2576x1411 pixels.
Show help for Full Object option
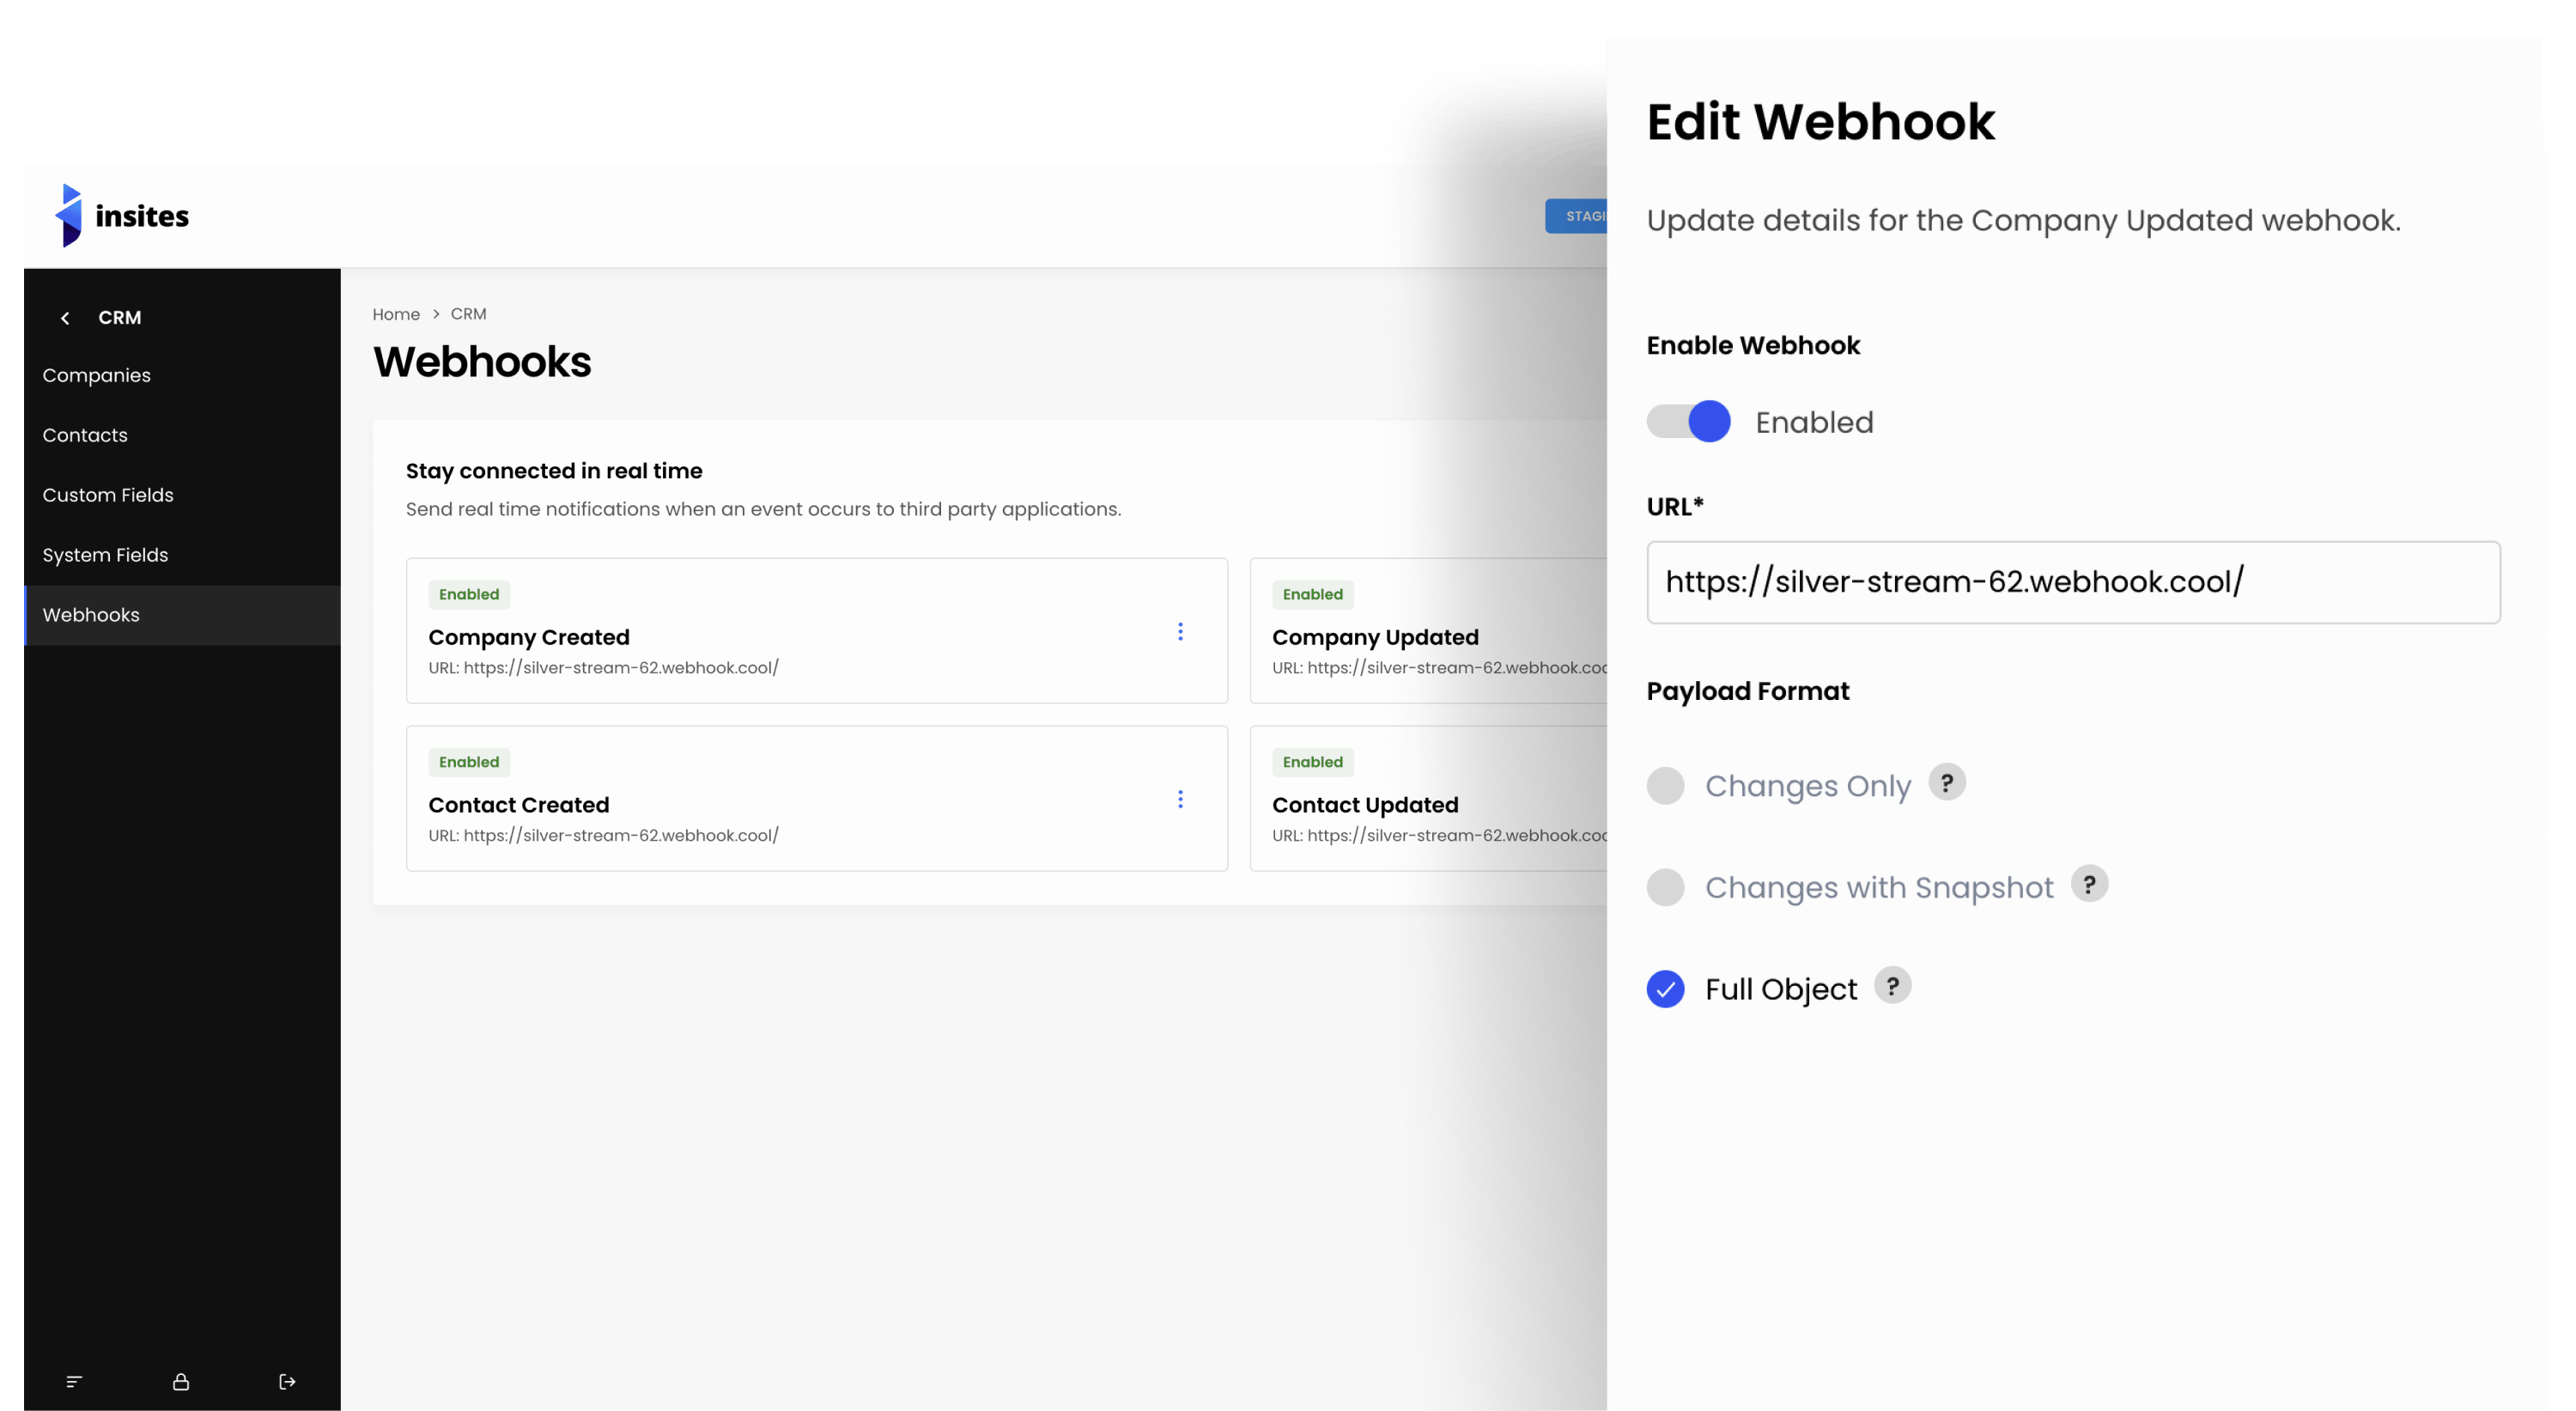[1892, 986]
